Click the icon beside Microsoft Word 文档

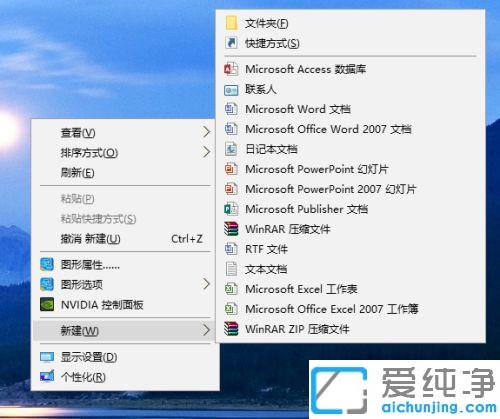(x=231, y=109)
